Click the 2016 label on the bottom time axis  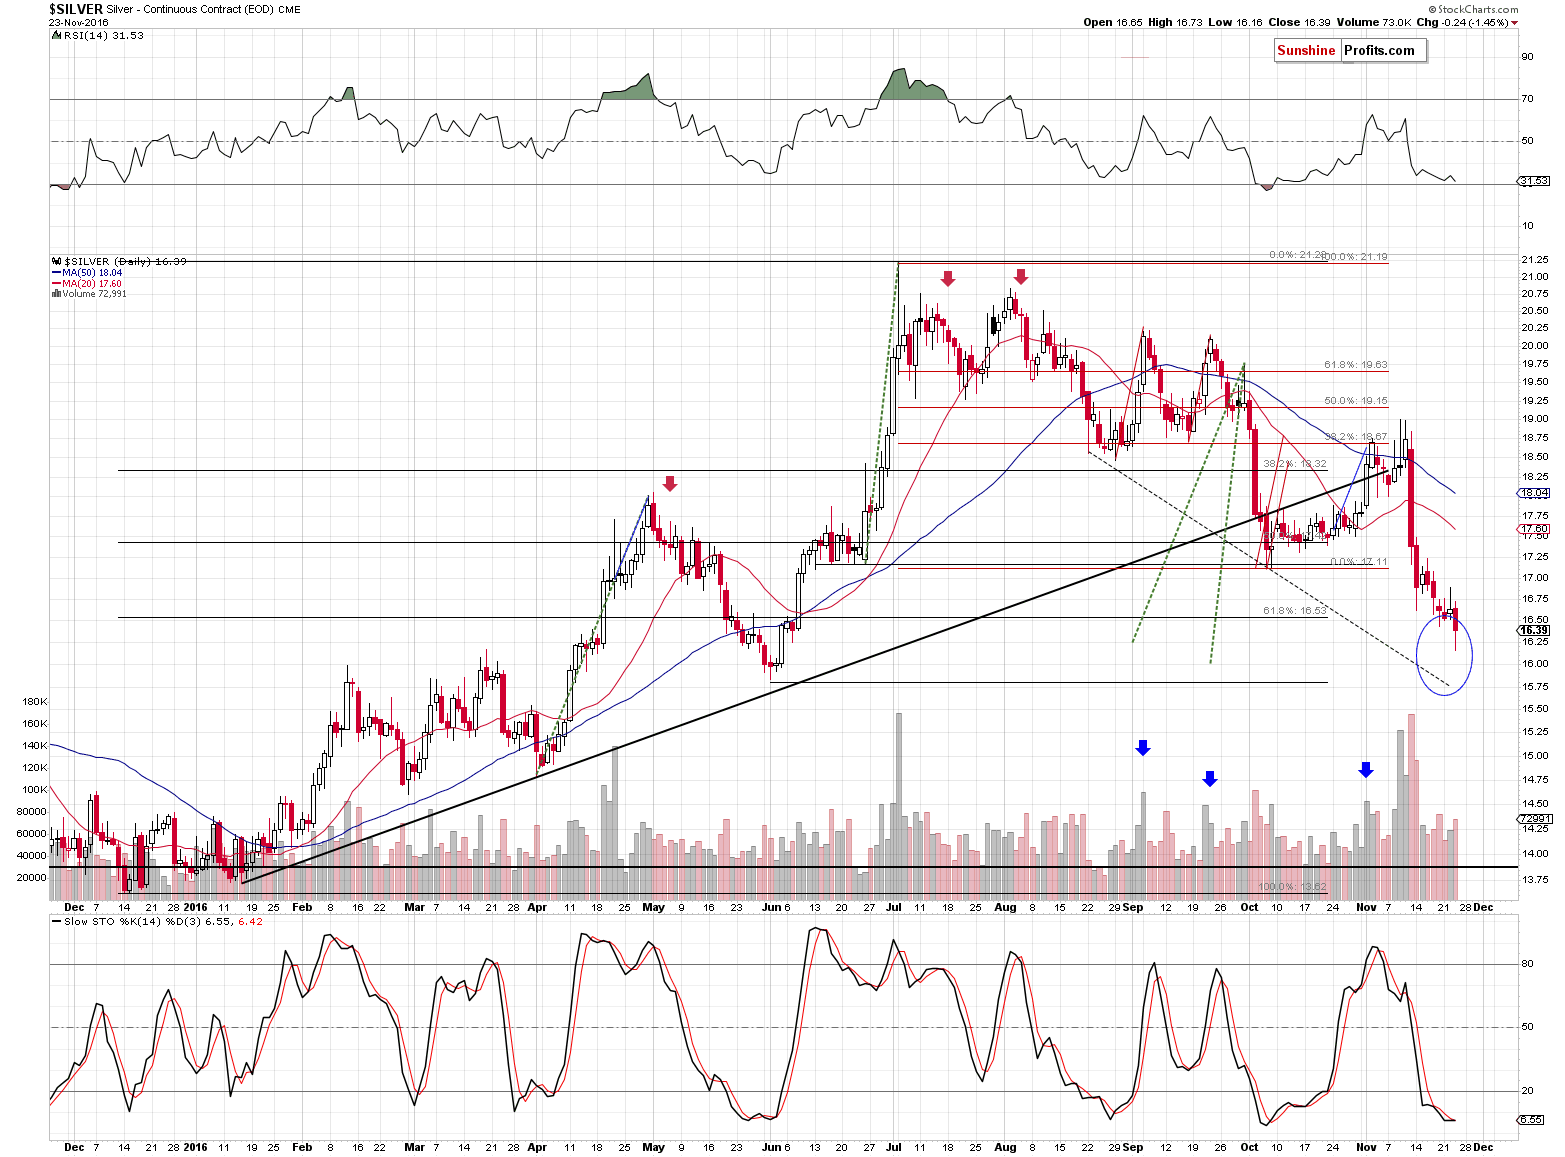[x=195, y=1147]
